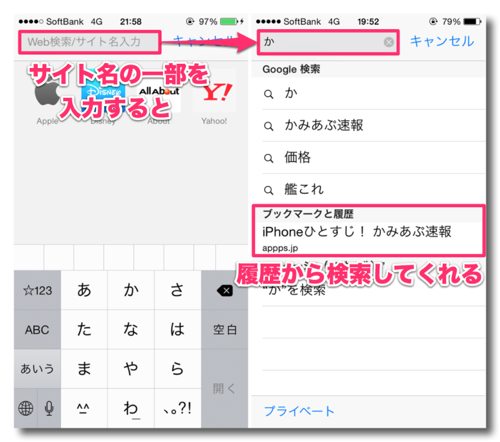Tap the microphone dictation icon
This screenshot has height=442, width=500.
49,408
